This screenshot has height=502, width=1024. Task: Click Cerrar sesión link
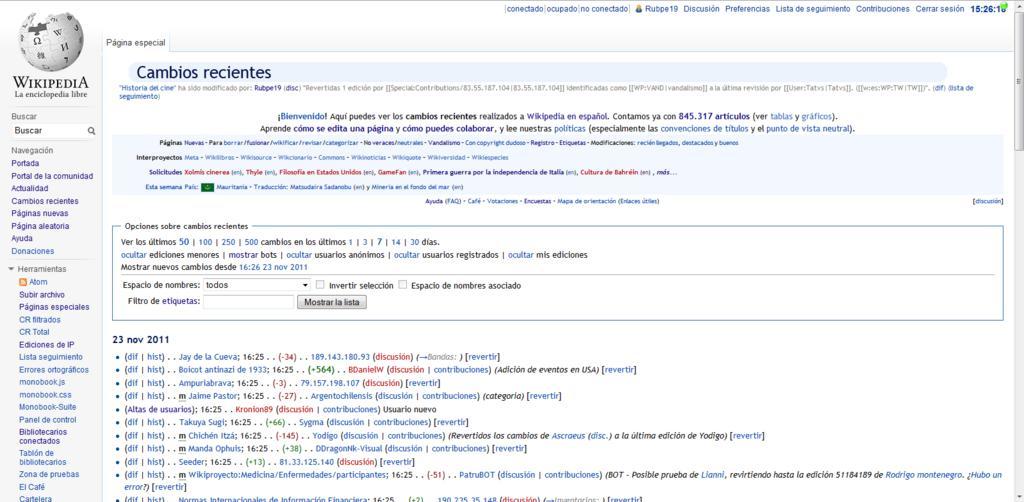click(940, 9)
